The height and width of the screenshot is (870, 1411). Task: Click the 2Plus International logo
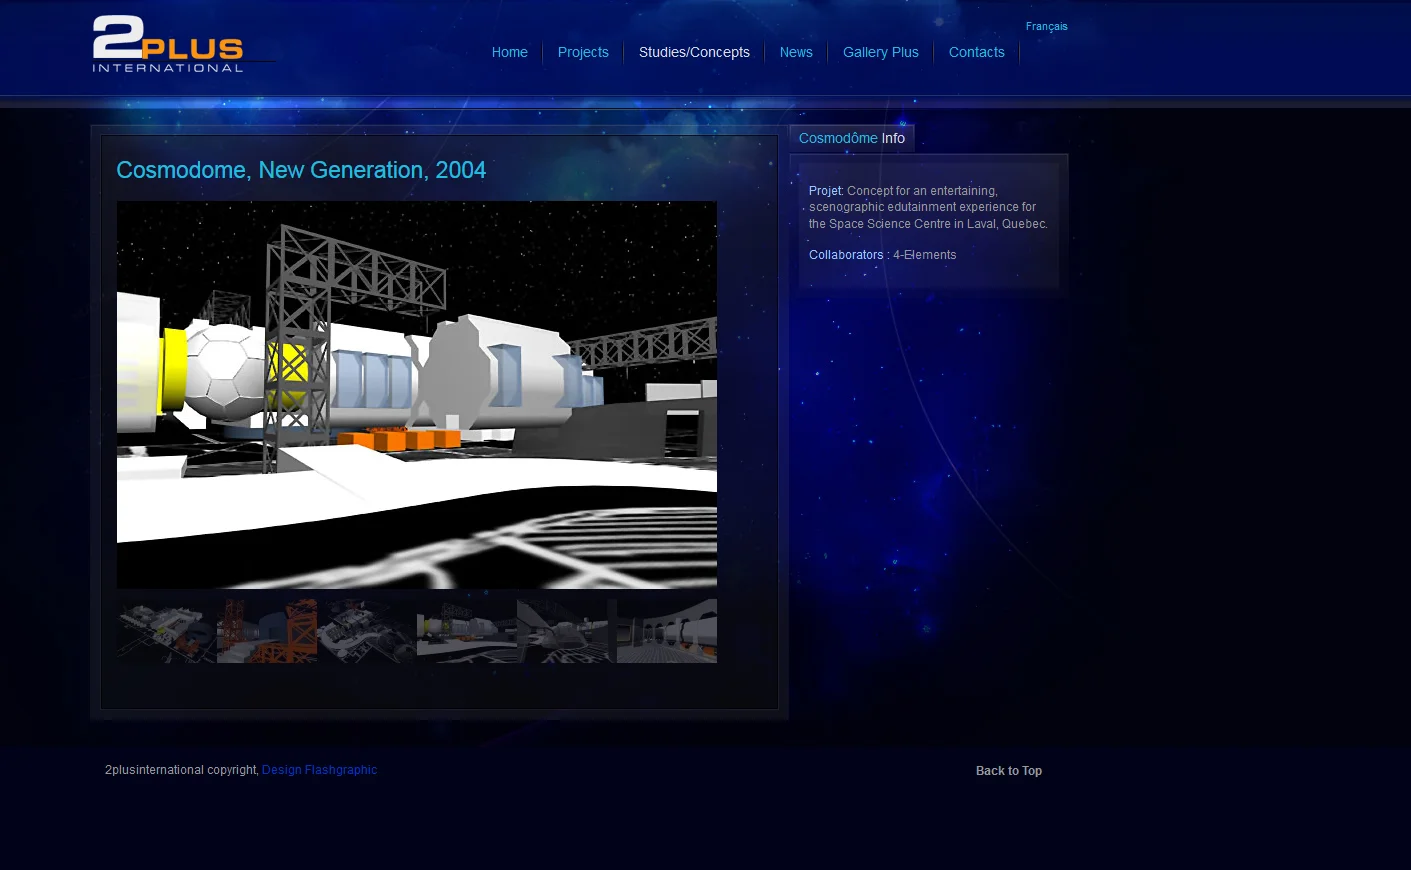[169, 44]
